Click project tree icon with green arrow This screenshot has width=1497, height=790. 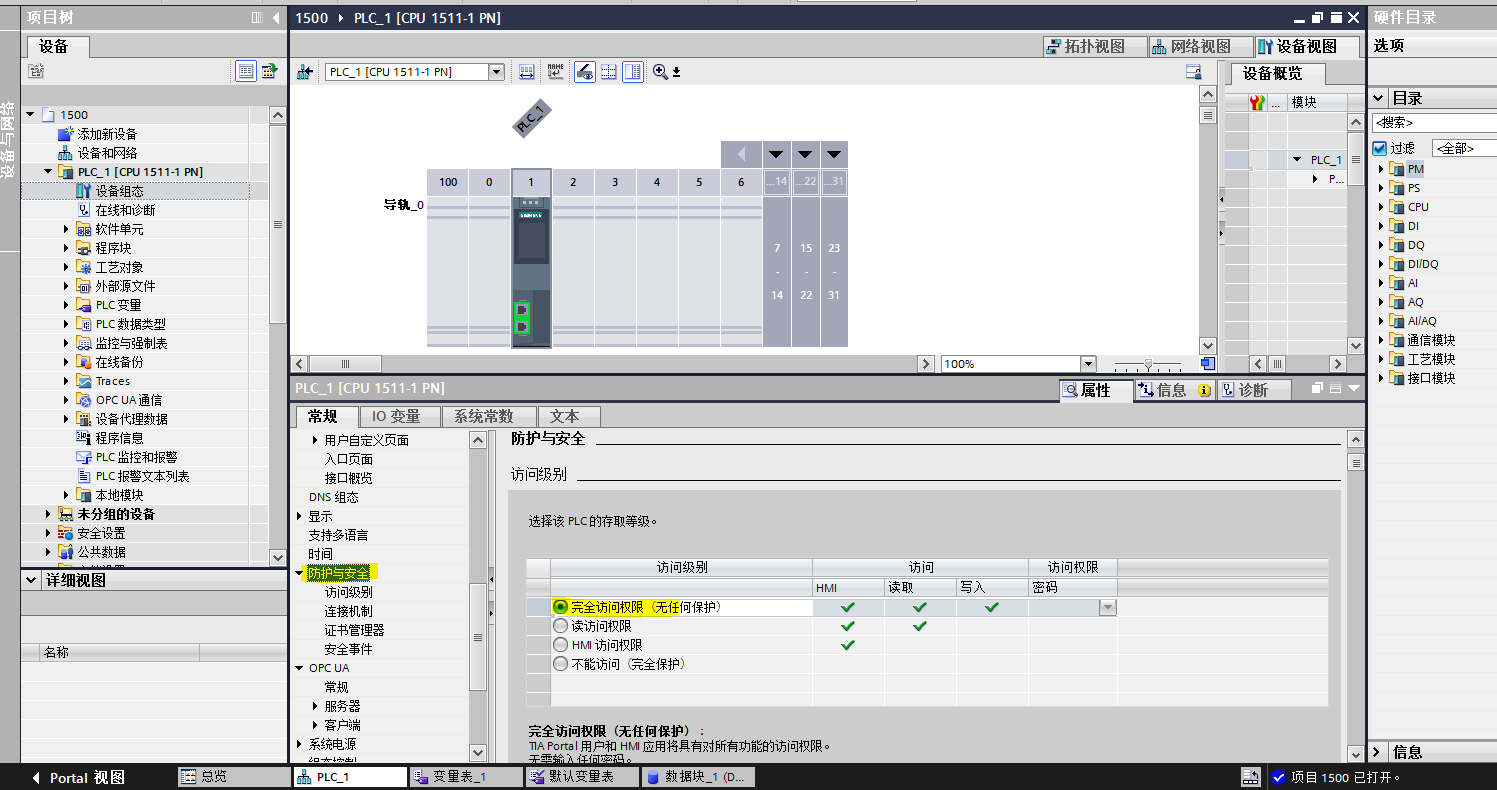coord(269,71)
